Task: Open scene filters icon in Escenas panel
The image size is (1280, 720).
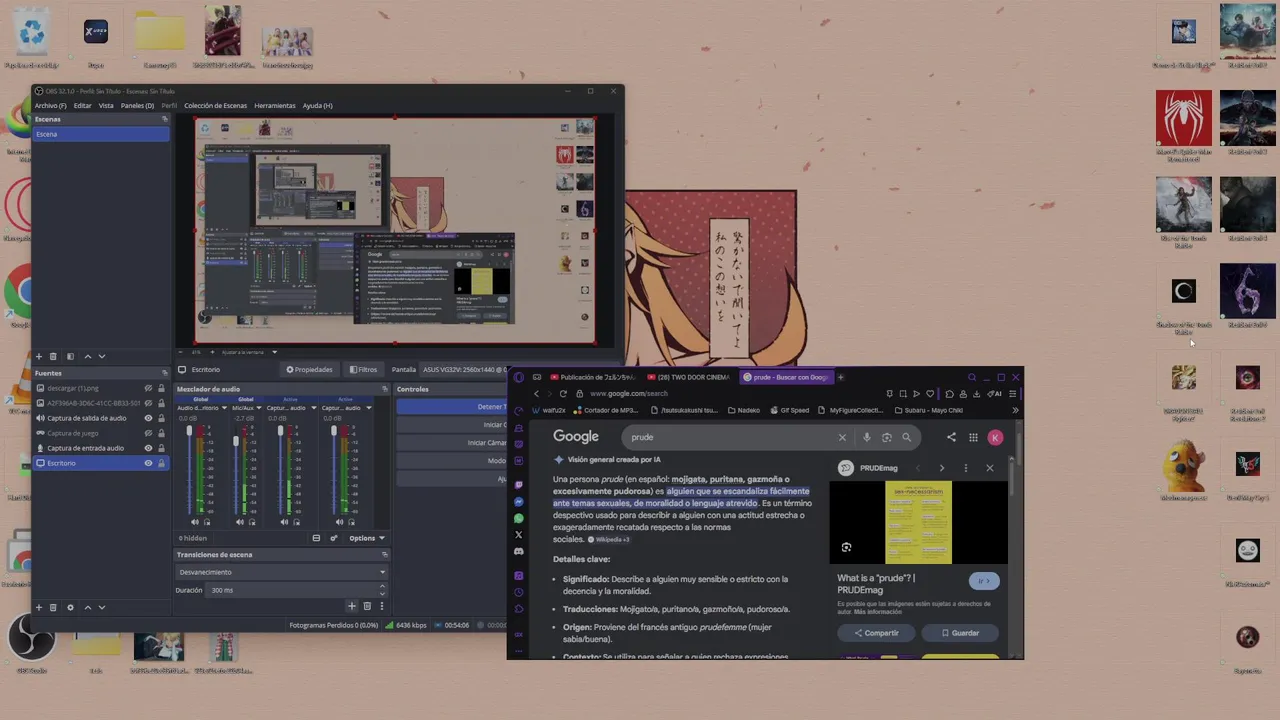Action: coord(70,356)
